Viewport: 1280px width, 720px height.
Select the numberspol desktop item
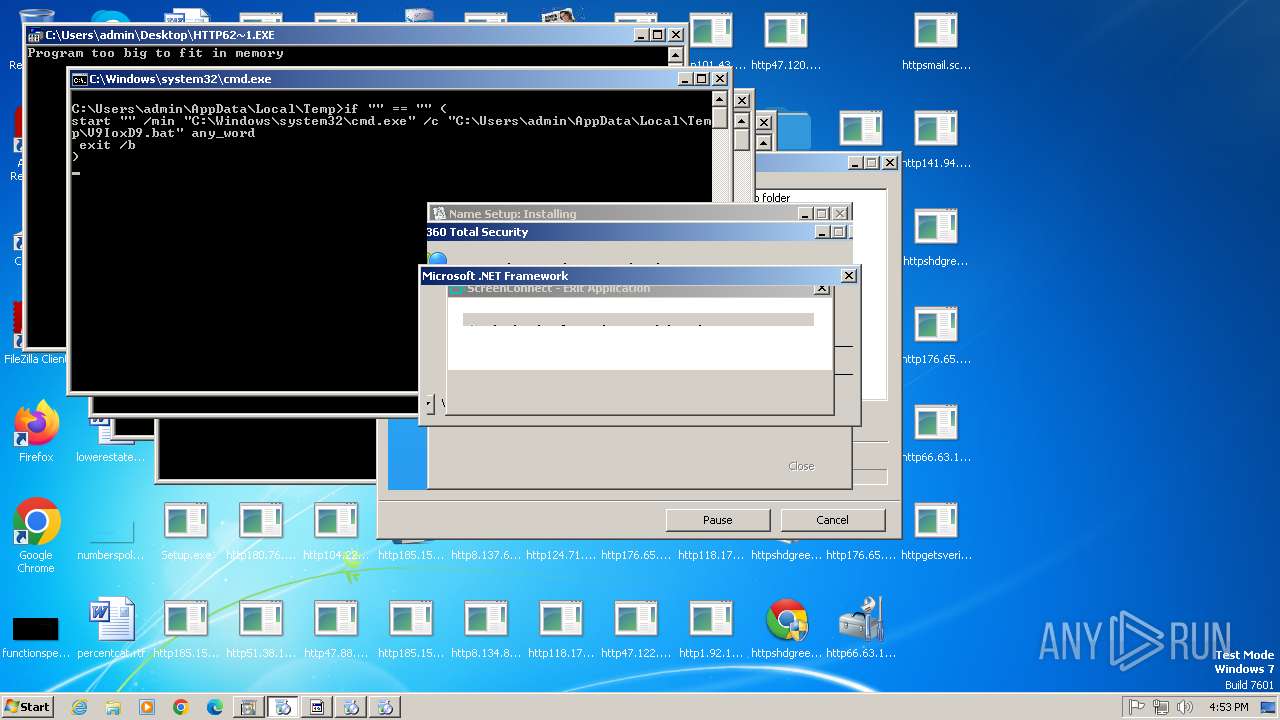[x=111, y=540]
